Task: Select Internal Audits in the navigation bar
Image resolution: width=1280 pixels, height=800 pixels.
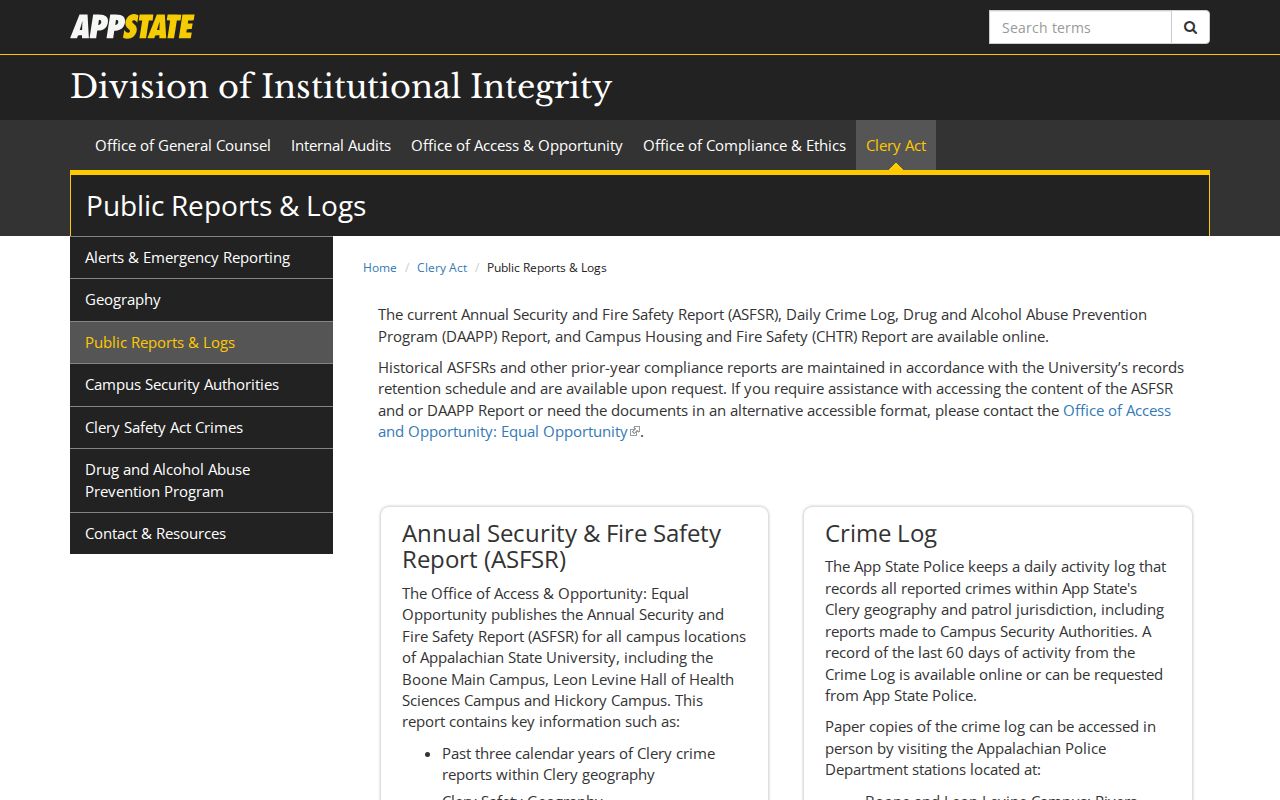Action: coord(341,145)
